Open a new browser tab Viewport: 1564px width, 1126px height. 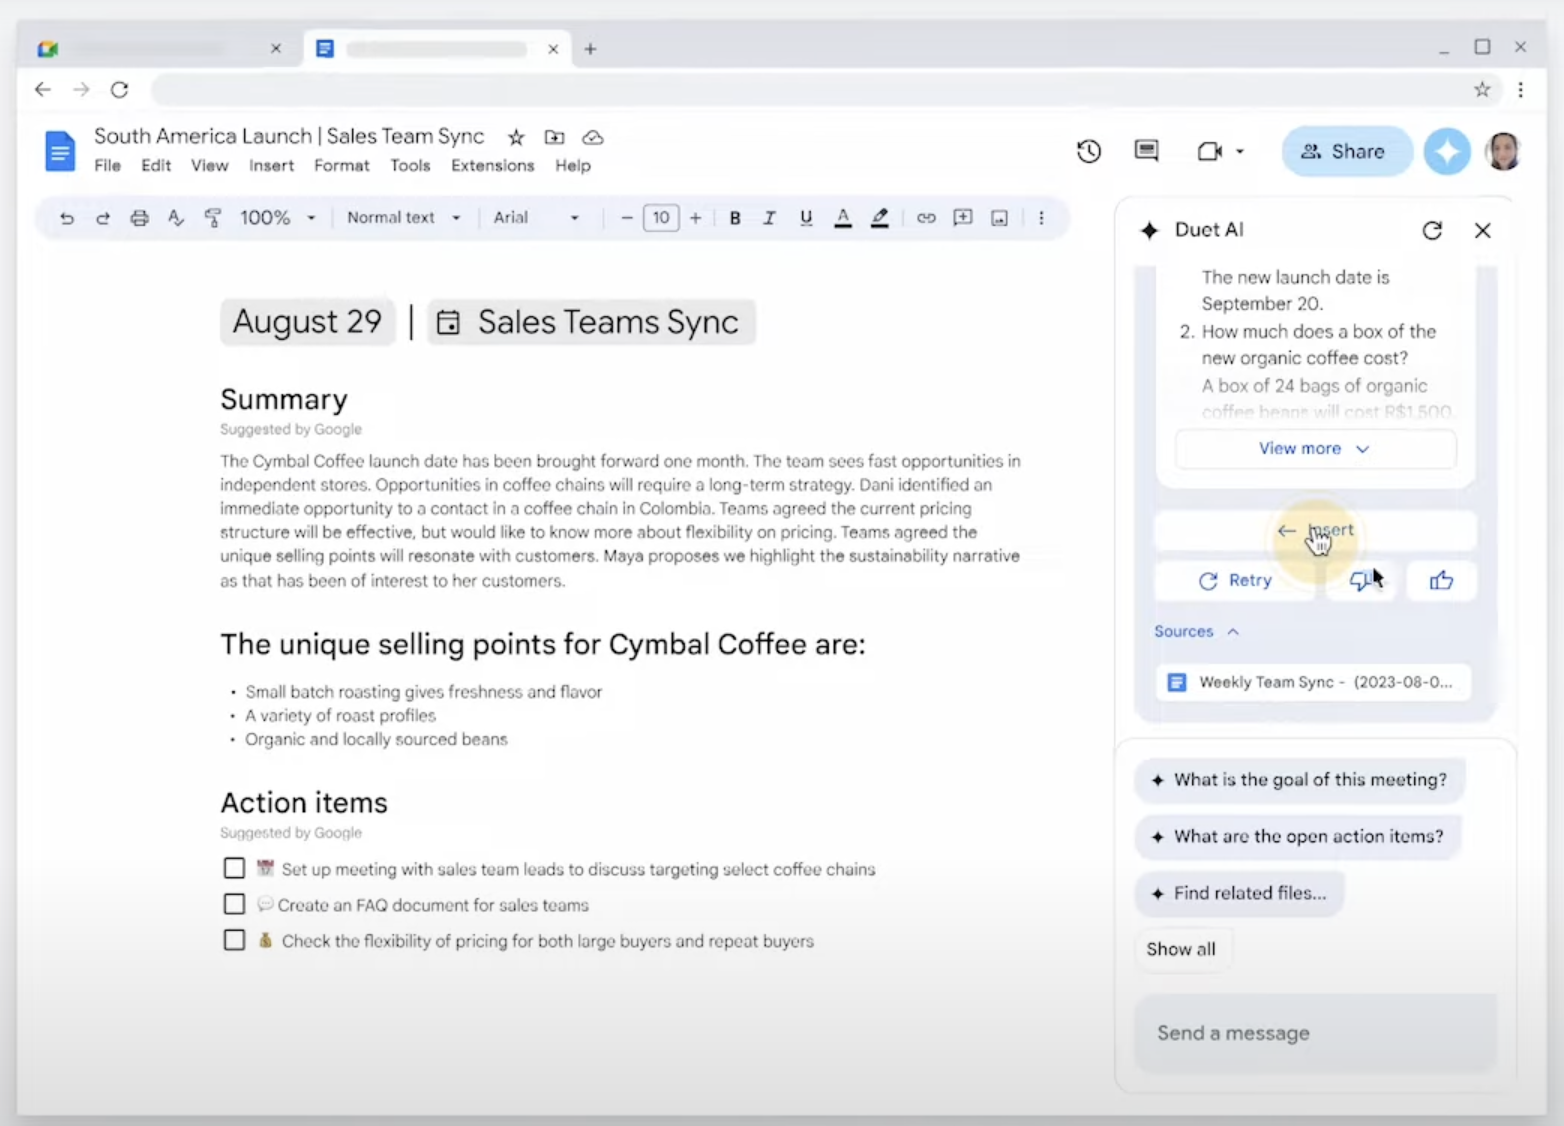coord(590,49)
